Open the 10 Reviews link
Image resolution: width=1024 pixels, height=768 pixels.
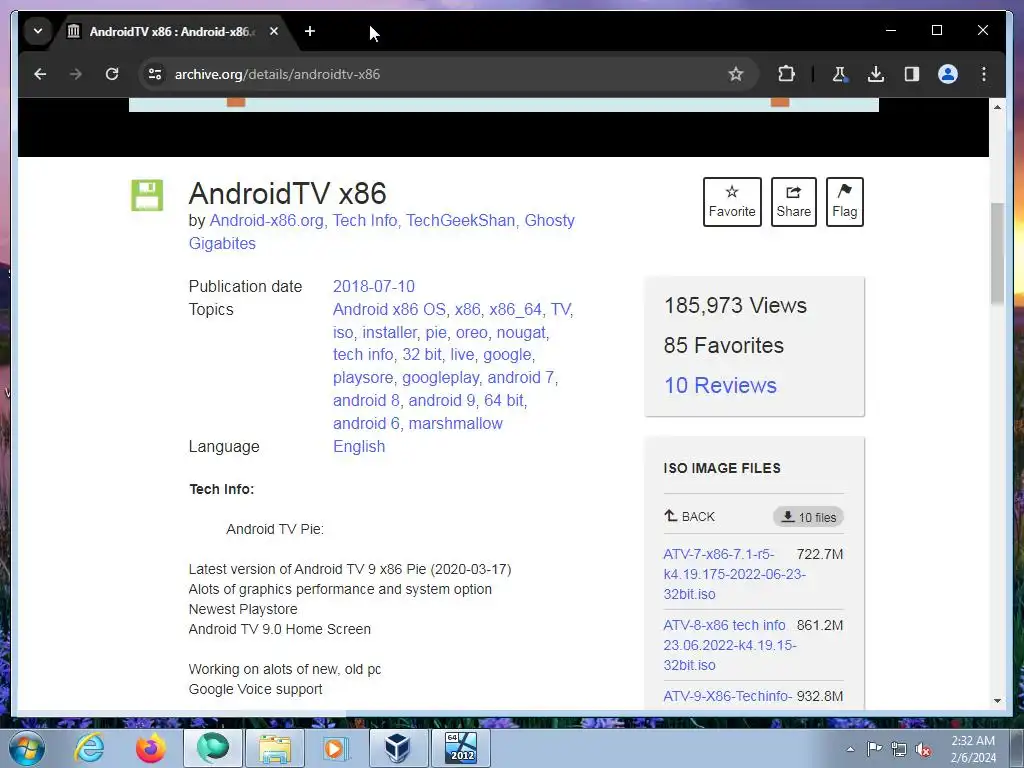pos(720,385)
